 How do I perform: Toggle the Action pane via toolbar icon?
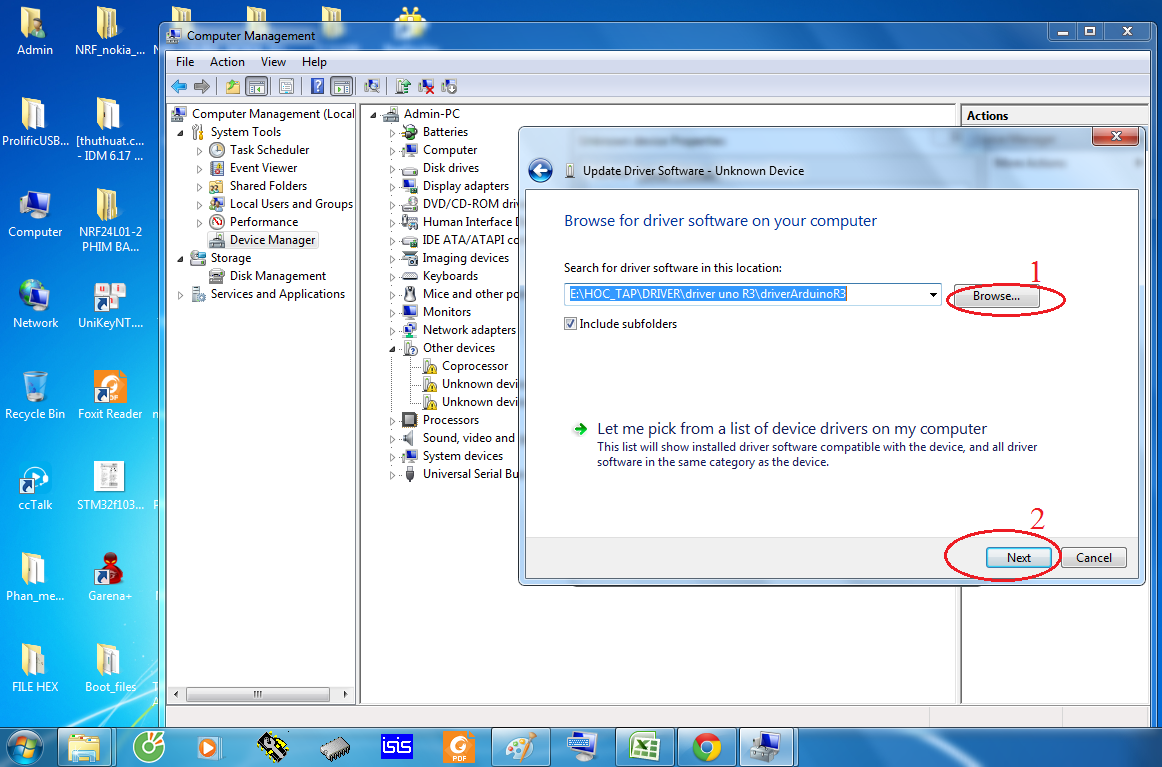pyautogui.click(x=343, y=86)
